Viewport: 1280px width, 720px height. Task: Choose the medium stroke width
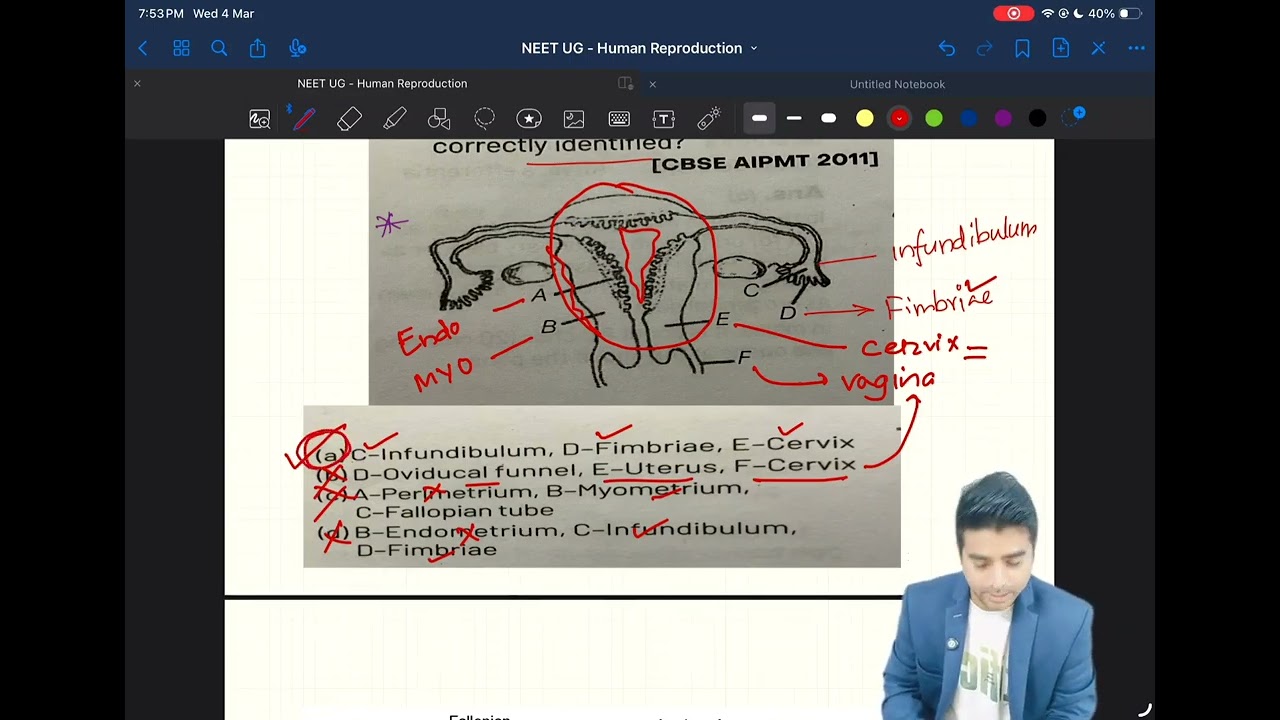coord(759,118)
